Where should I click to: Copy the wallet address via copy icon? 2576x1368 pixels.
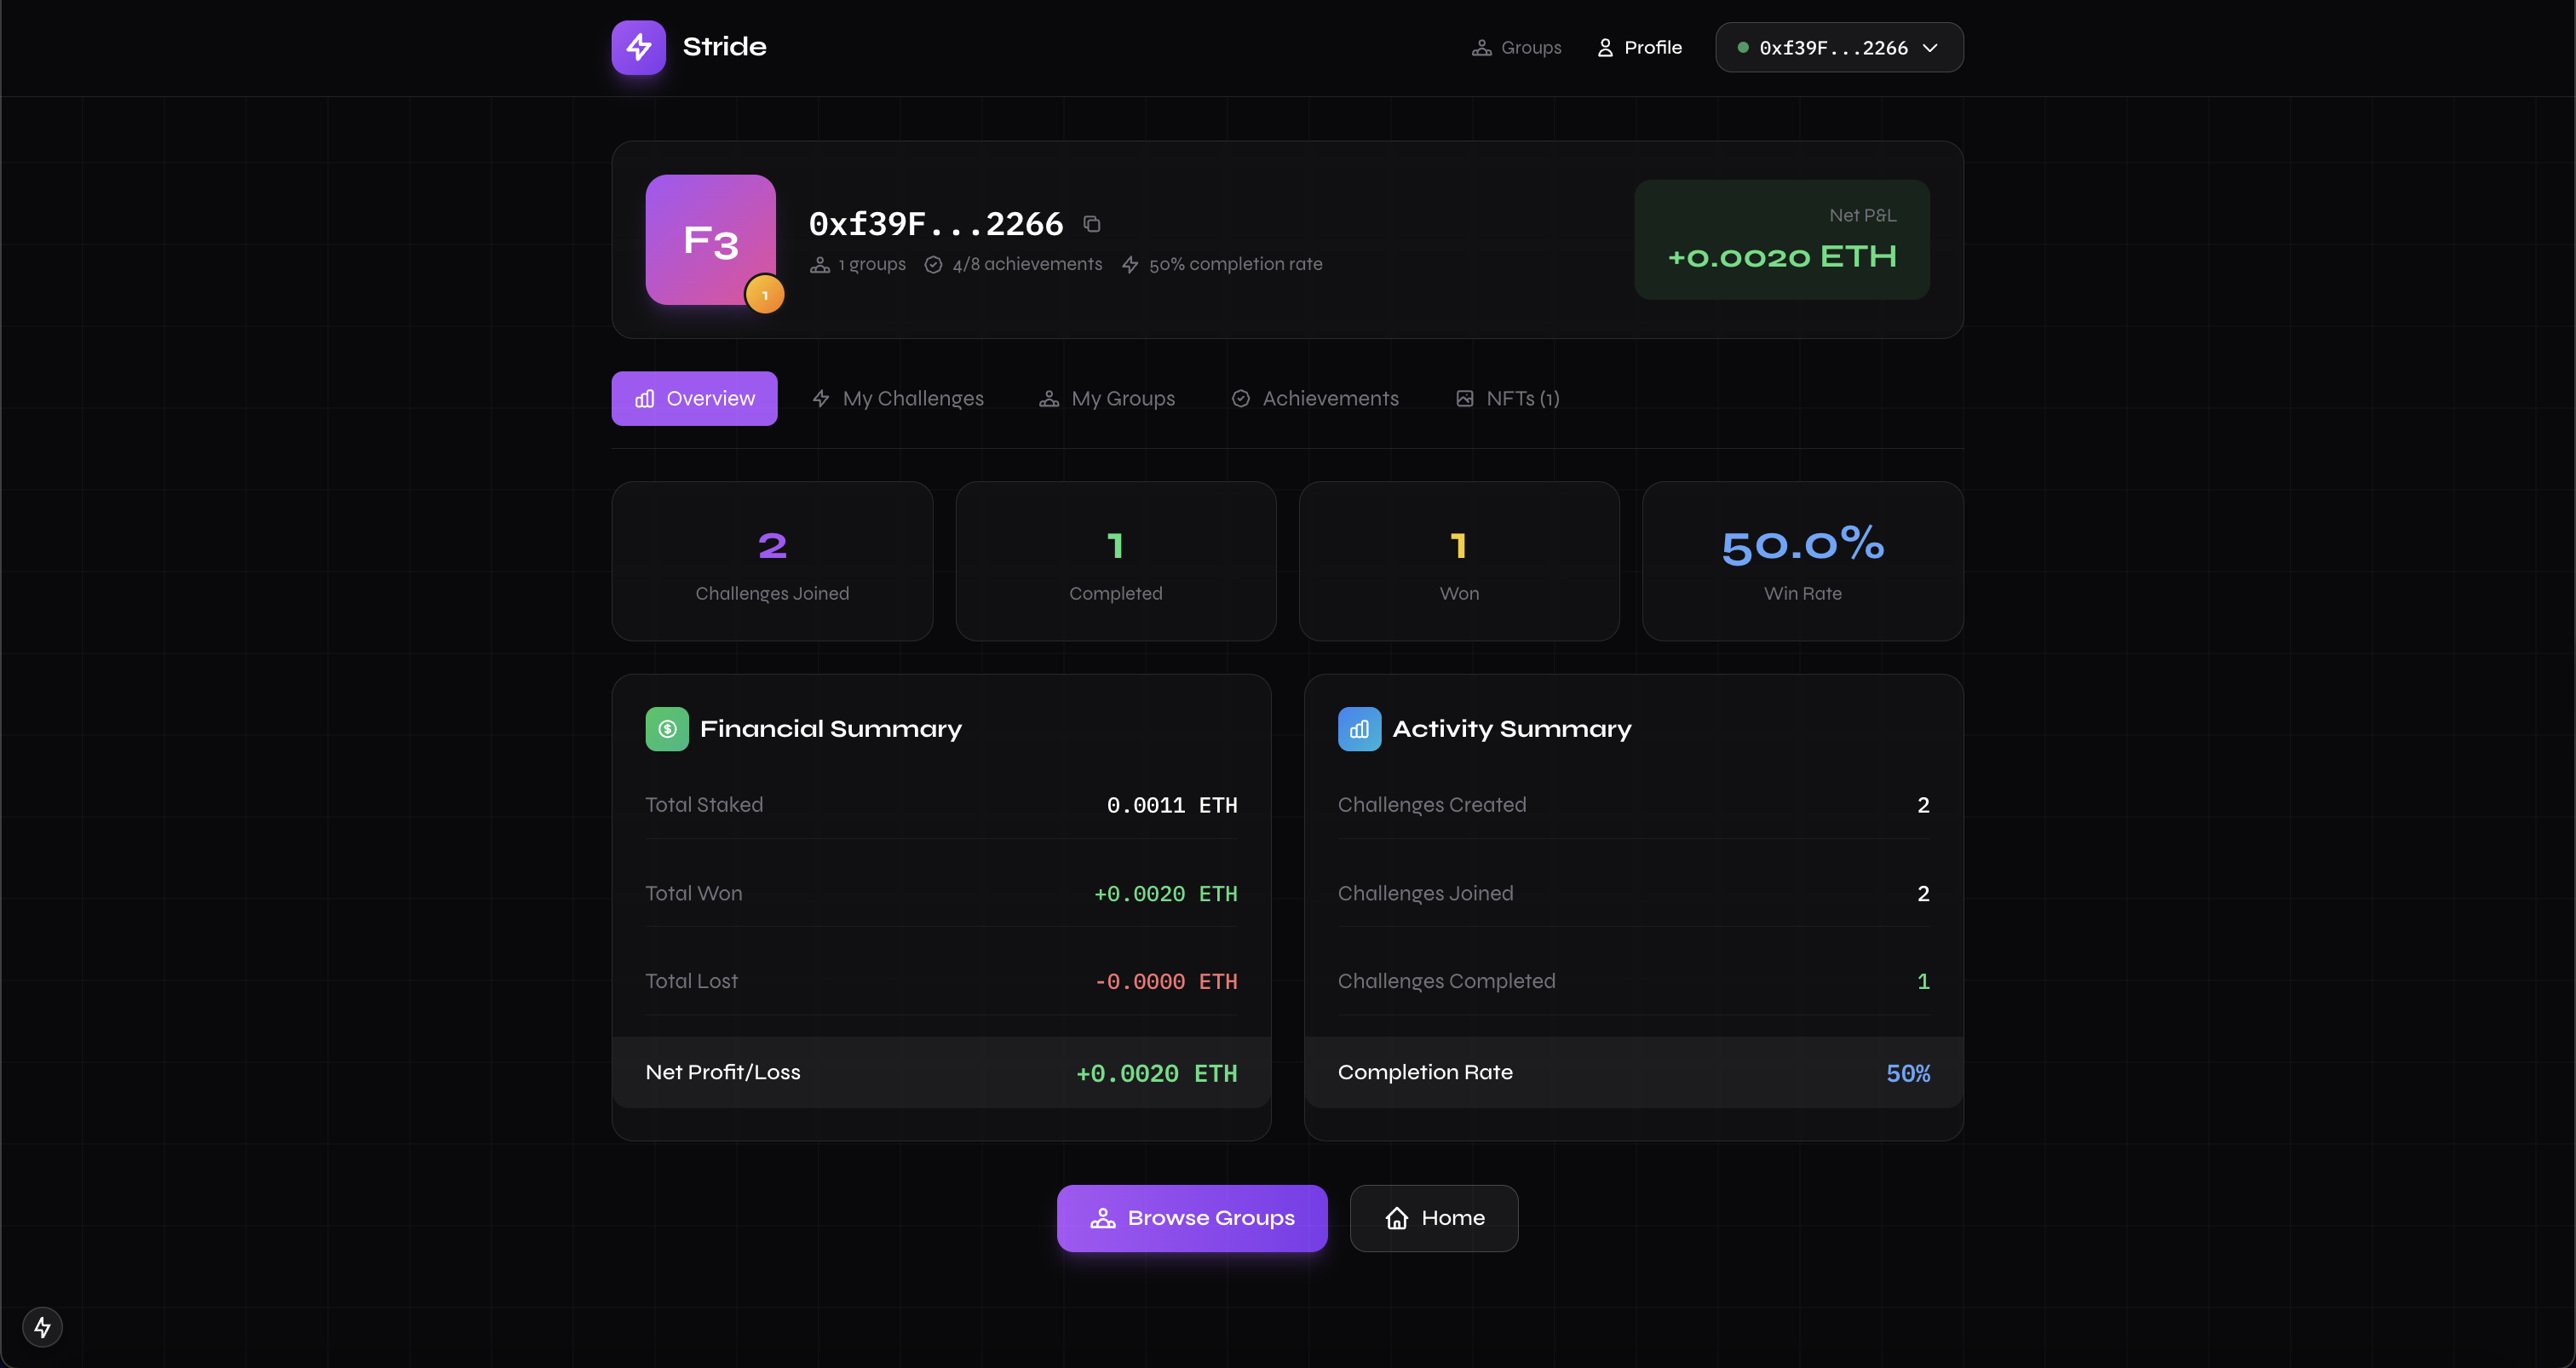tap(1092, 224)
